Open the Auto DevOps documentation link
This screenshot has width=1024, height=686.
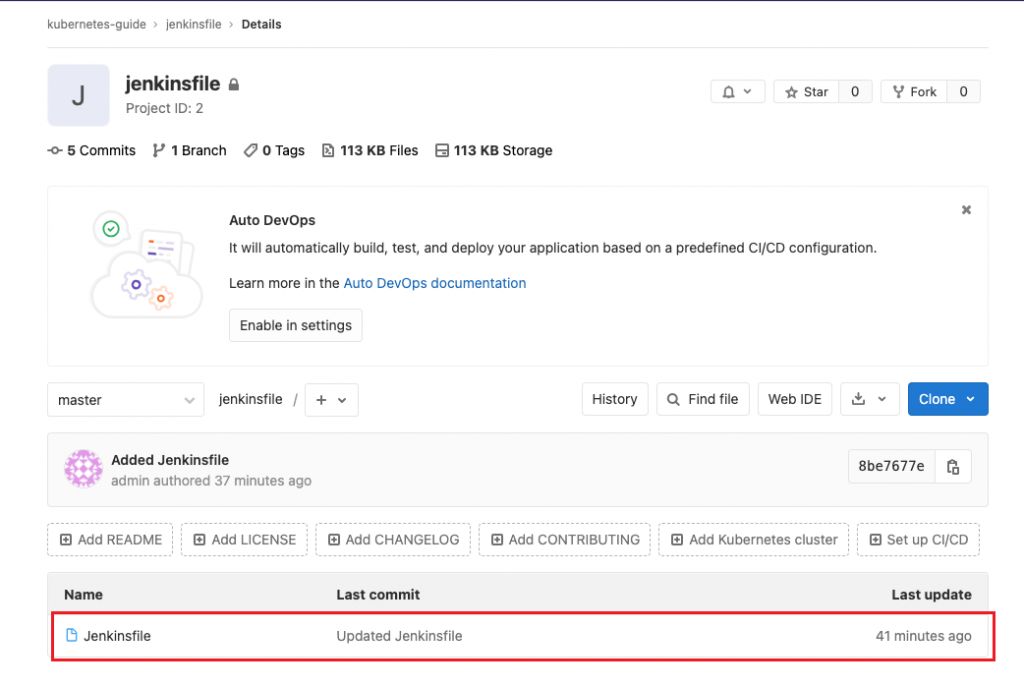[x=435, y=284]
